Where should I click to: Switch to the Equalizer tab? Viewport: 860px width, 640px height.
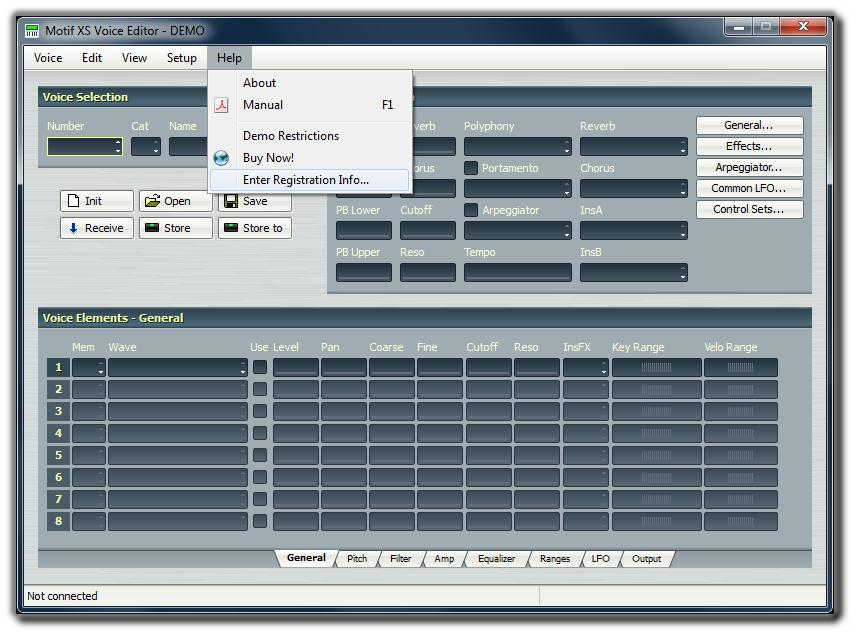(496, 559)
